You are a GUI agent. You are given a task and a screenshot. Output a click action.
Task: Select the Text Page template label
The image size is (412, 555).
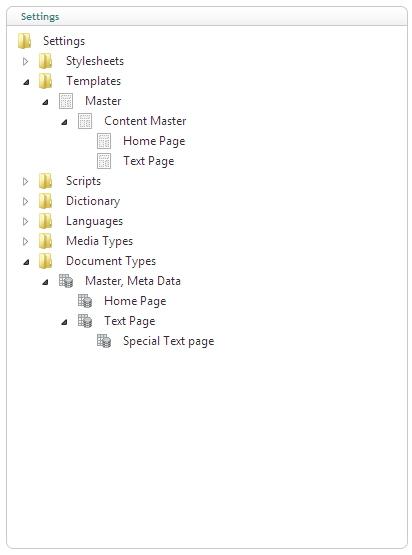point(149,161)
